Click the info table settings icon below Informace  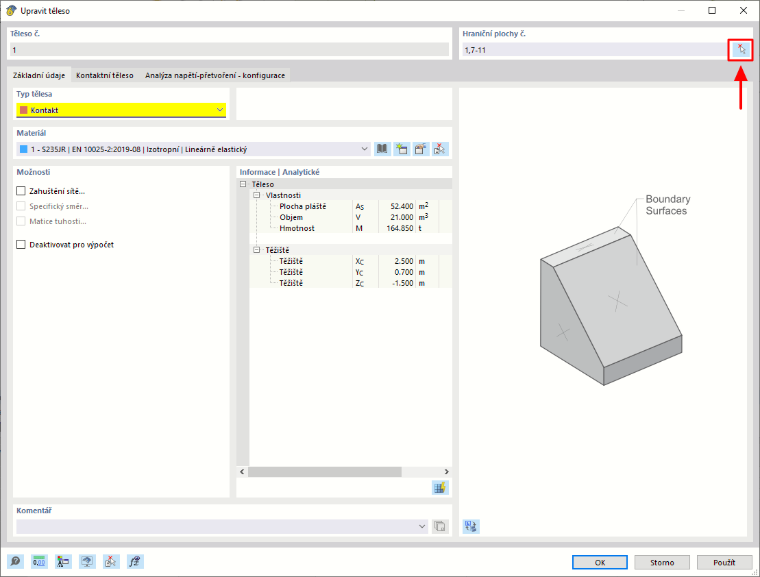tap(440, 488)
